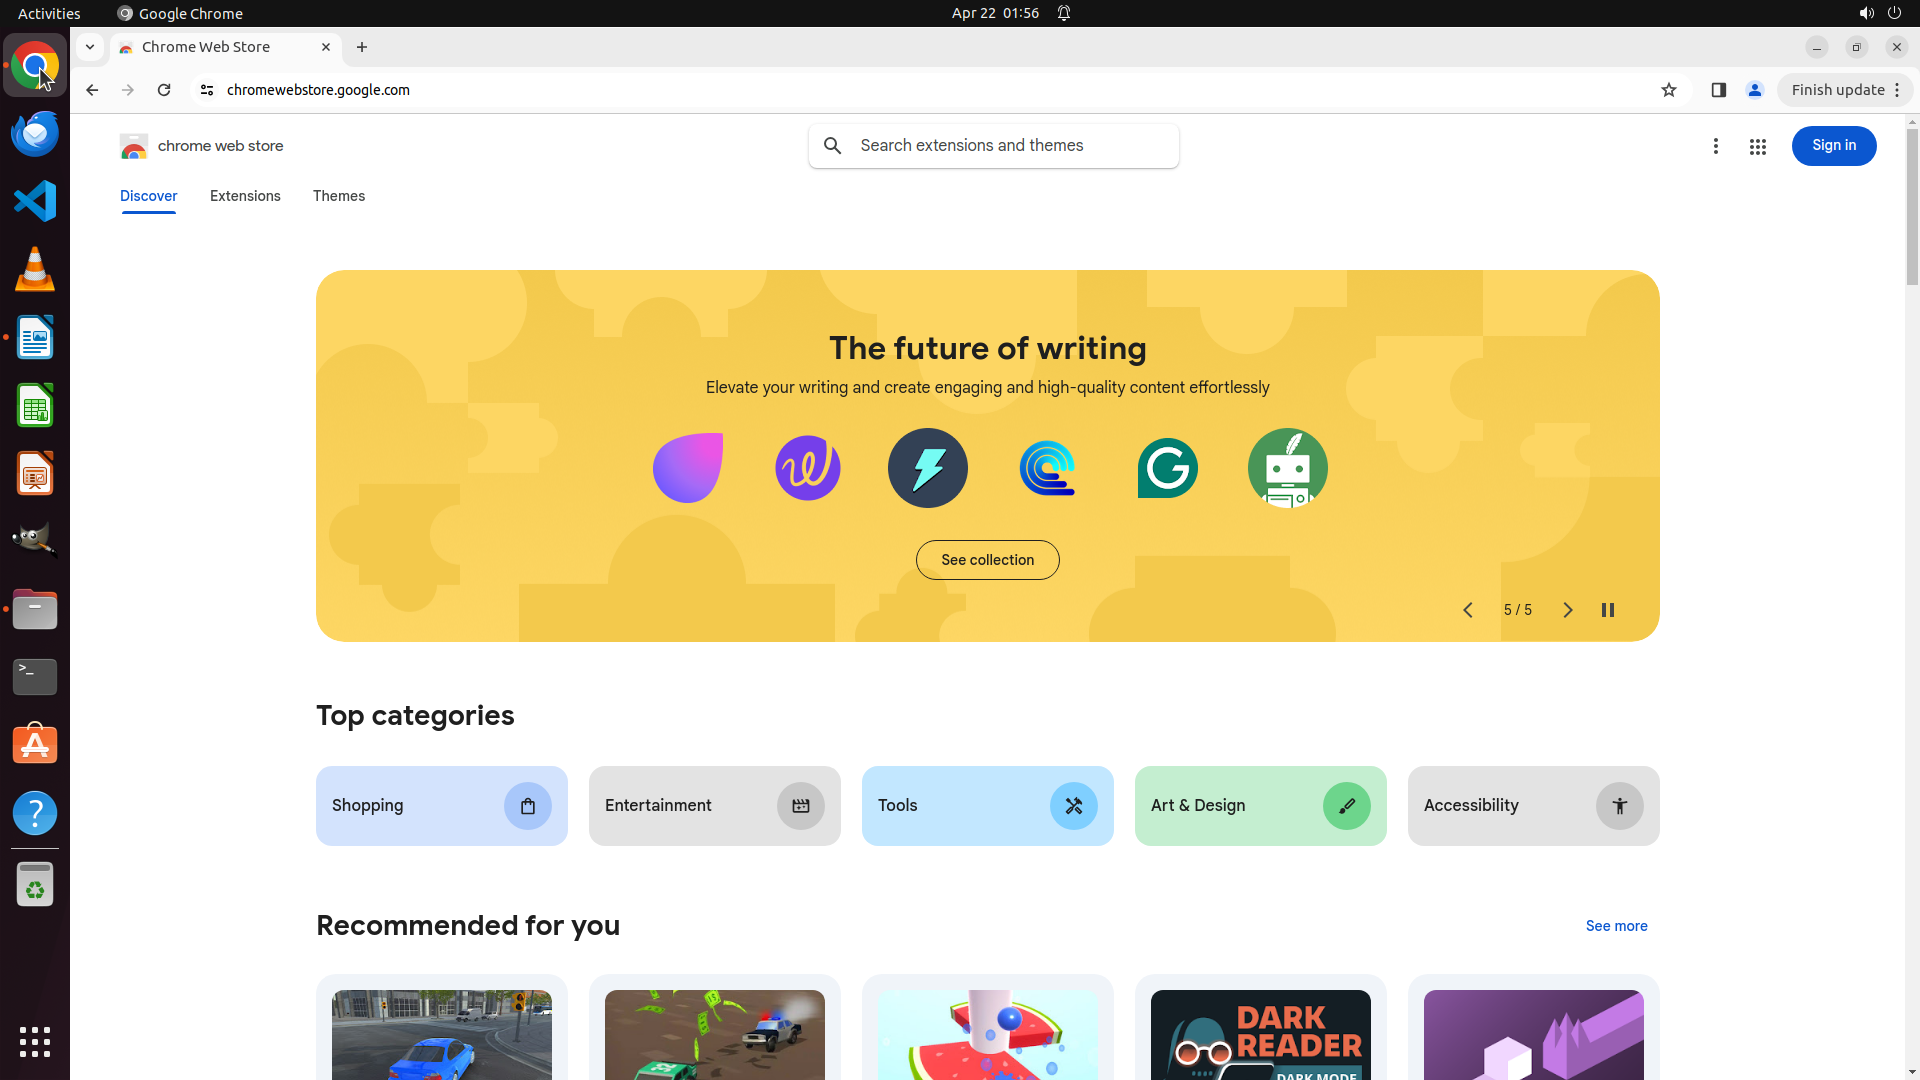This screenshot has width=1920, height=1080.
Task: Open the Finish update Chrome menu
Action: (1845, 90)
